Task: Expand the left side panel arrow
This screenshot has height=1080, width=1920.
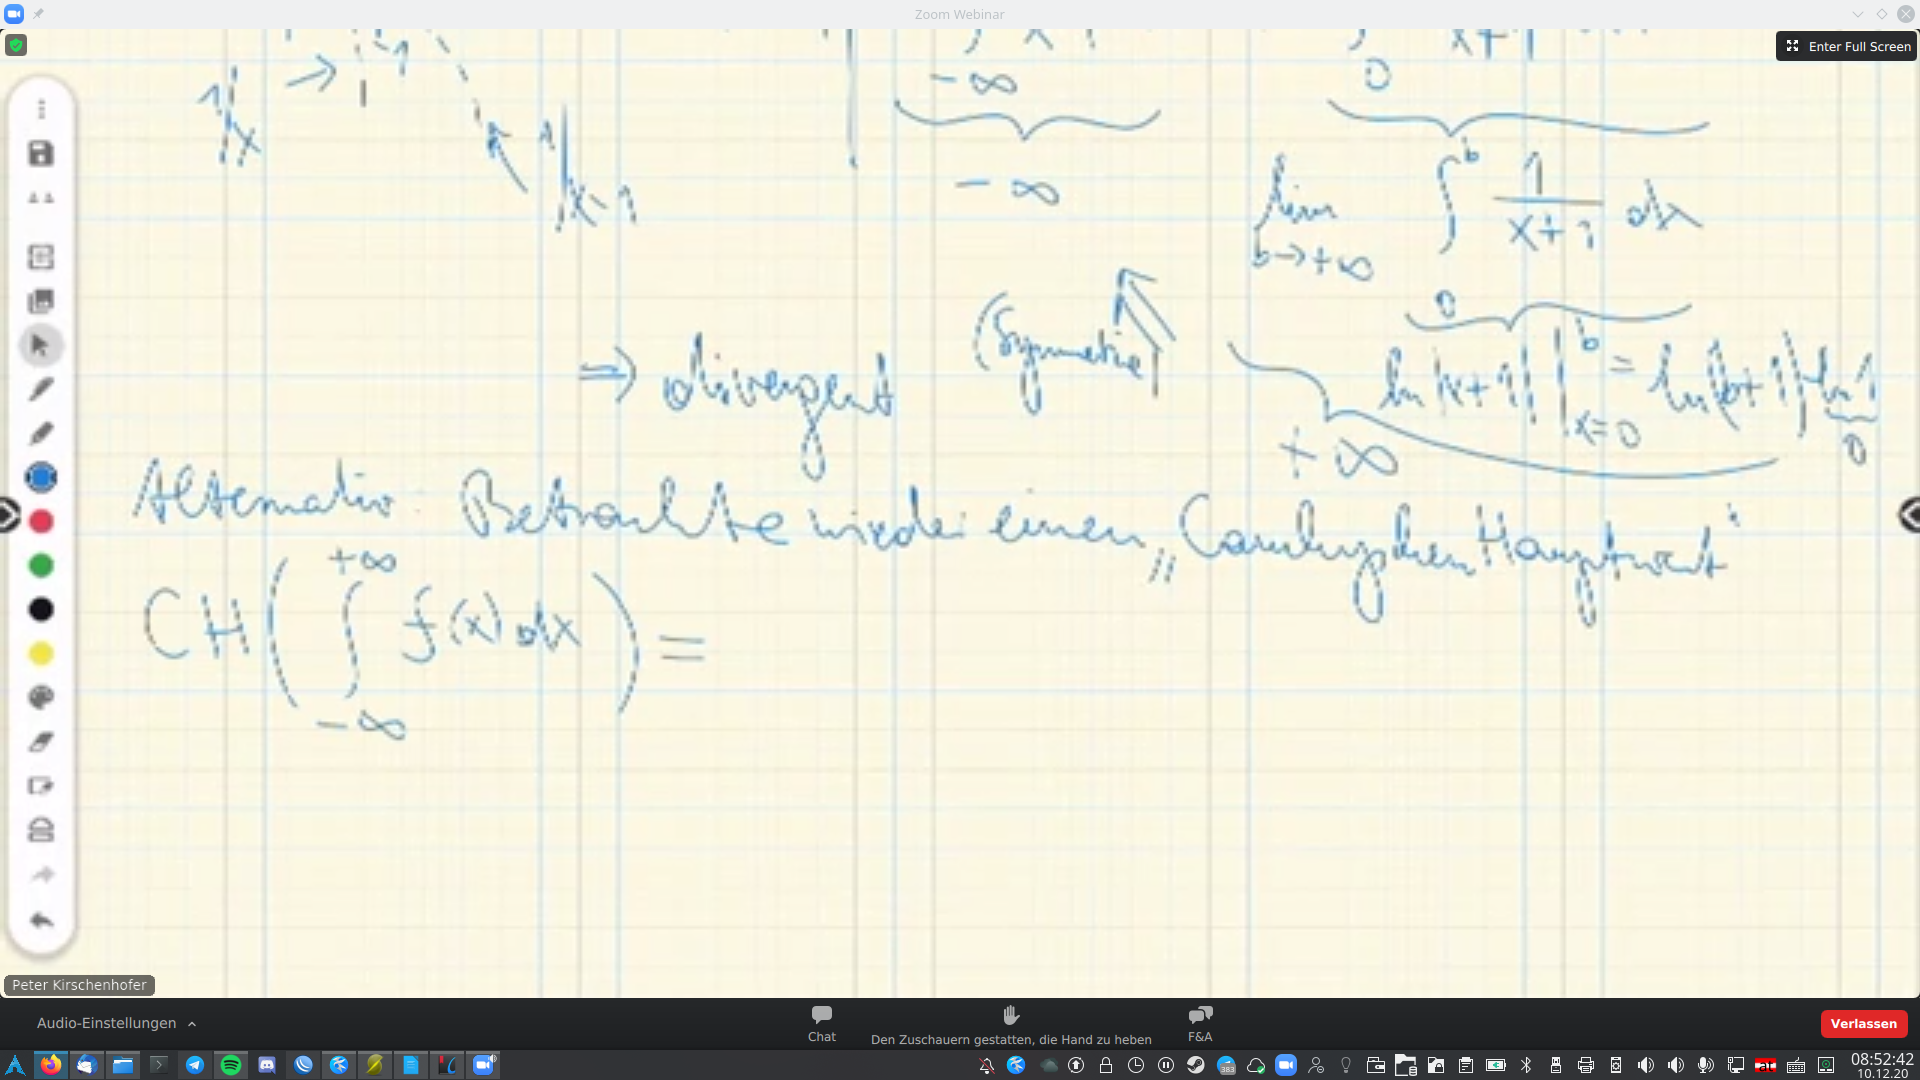Action: point(7,515)
